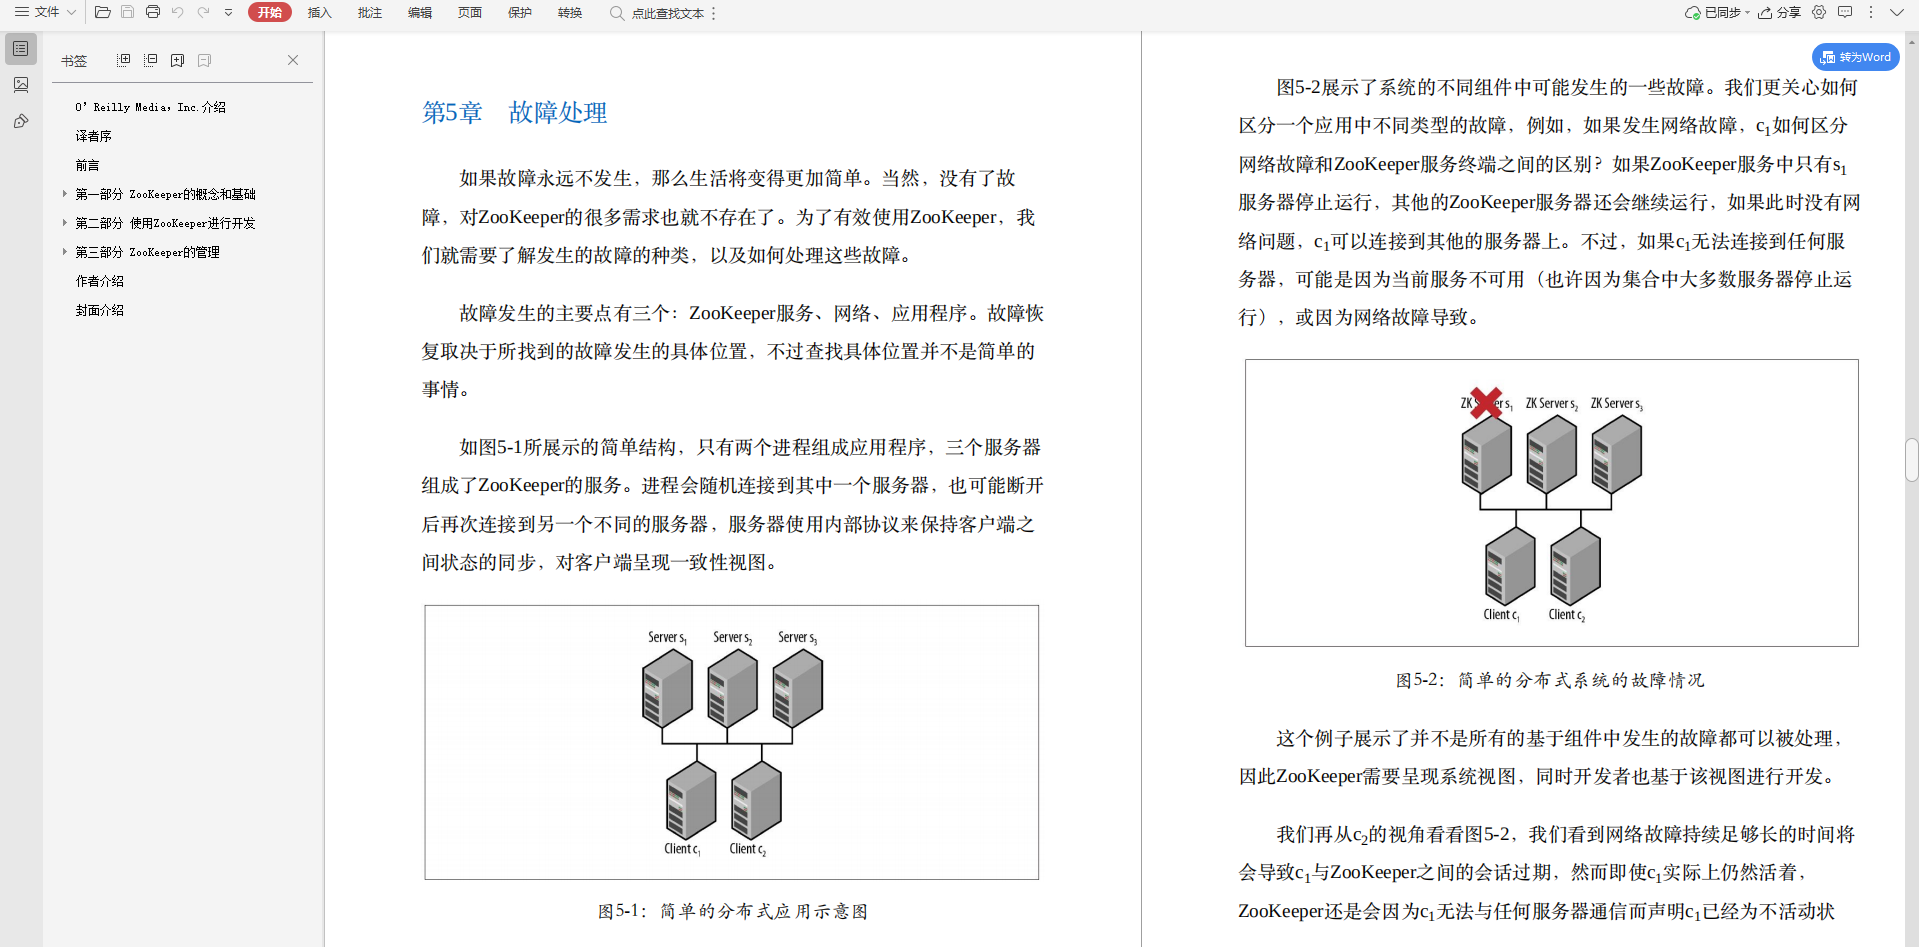Switch to the 转换 ribbon tab
The width and height of the screenshot is (1919, 947).
[x=569, y=12]
